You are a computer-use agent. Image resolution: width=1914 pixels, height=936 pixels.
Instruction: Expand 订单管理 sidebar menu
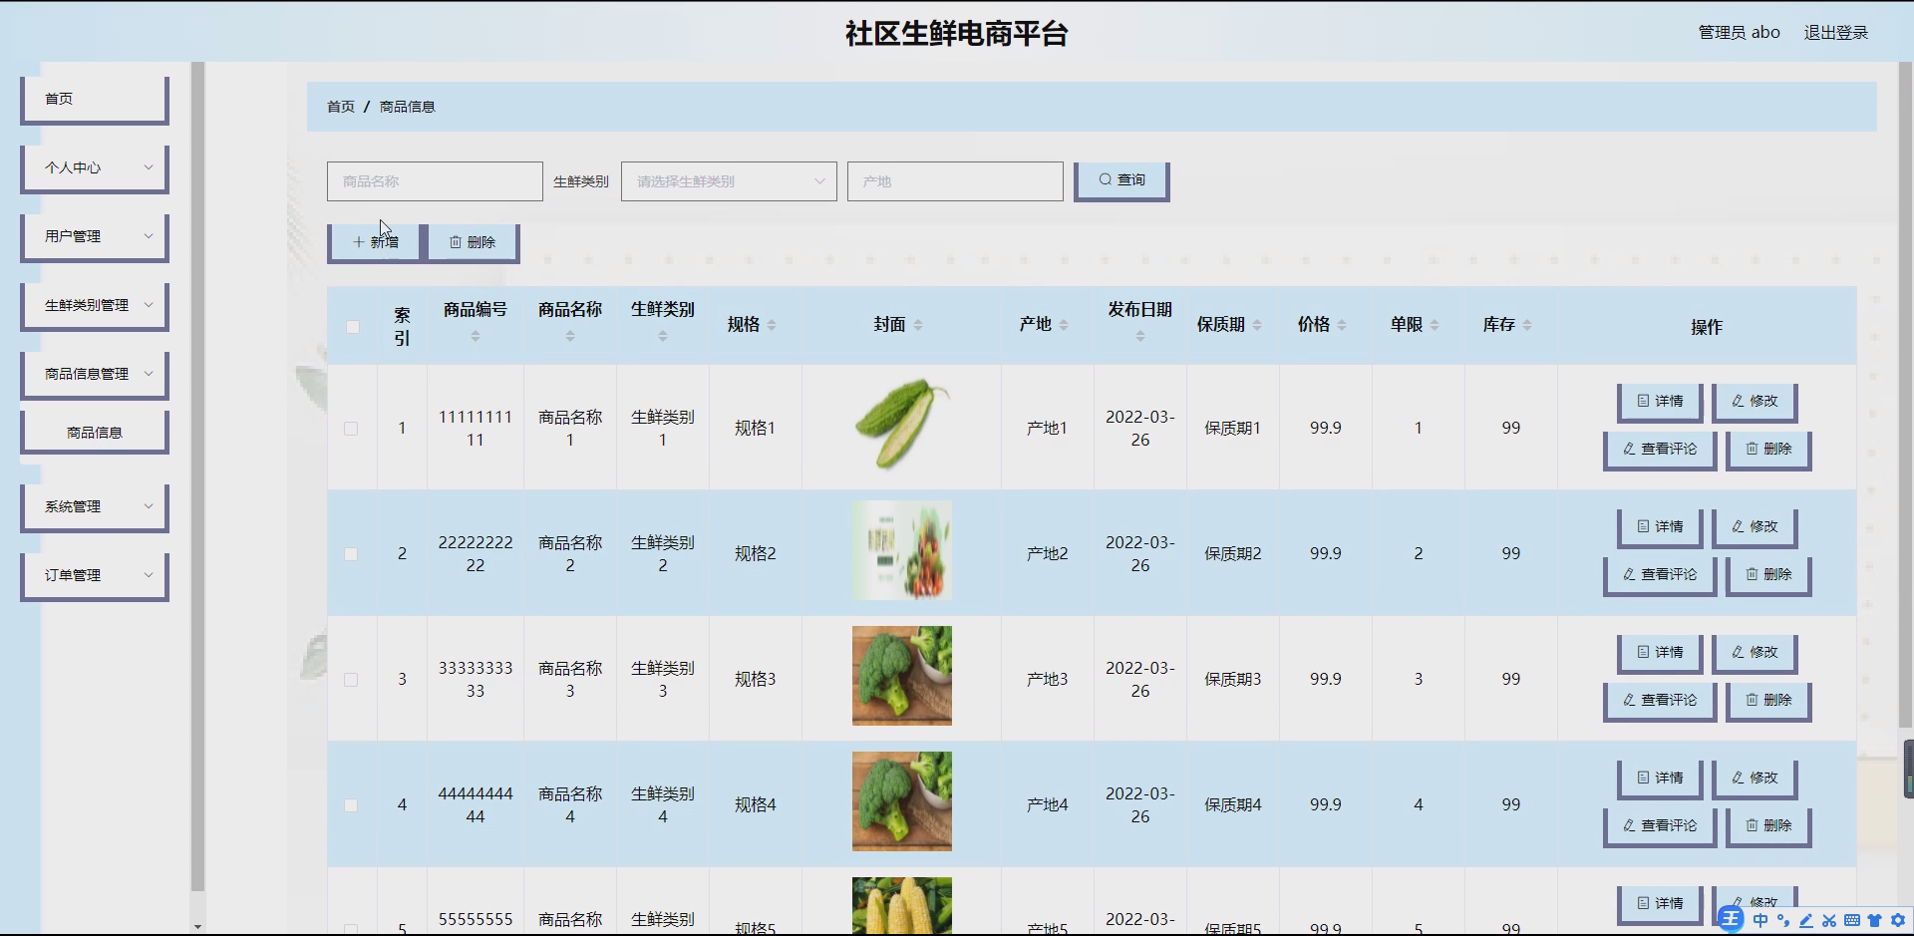click(x=95, y=577)
